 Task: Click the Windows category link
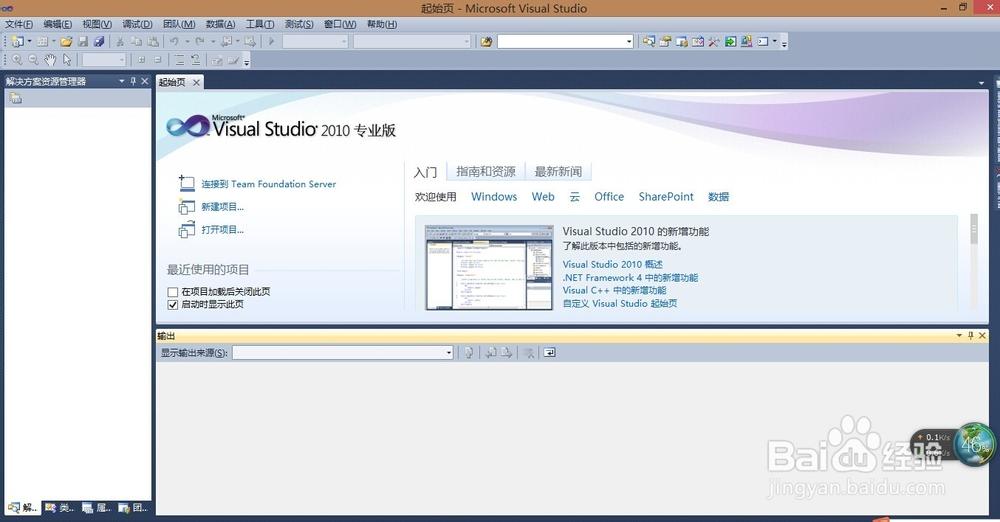(494, 197)
